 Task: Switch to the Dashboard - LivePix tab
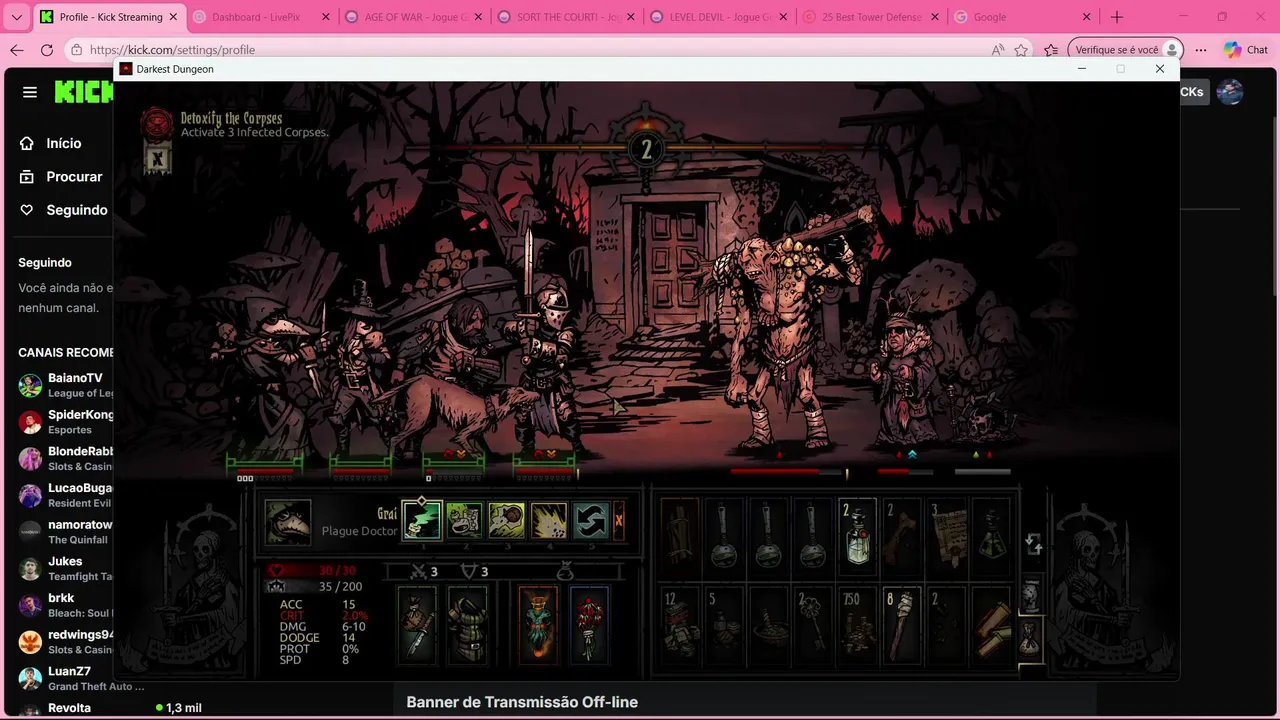260,17
